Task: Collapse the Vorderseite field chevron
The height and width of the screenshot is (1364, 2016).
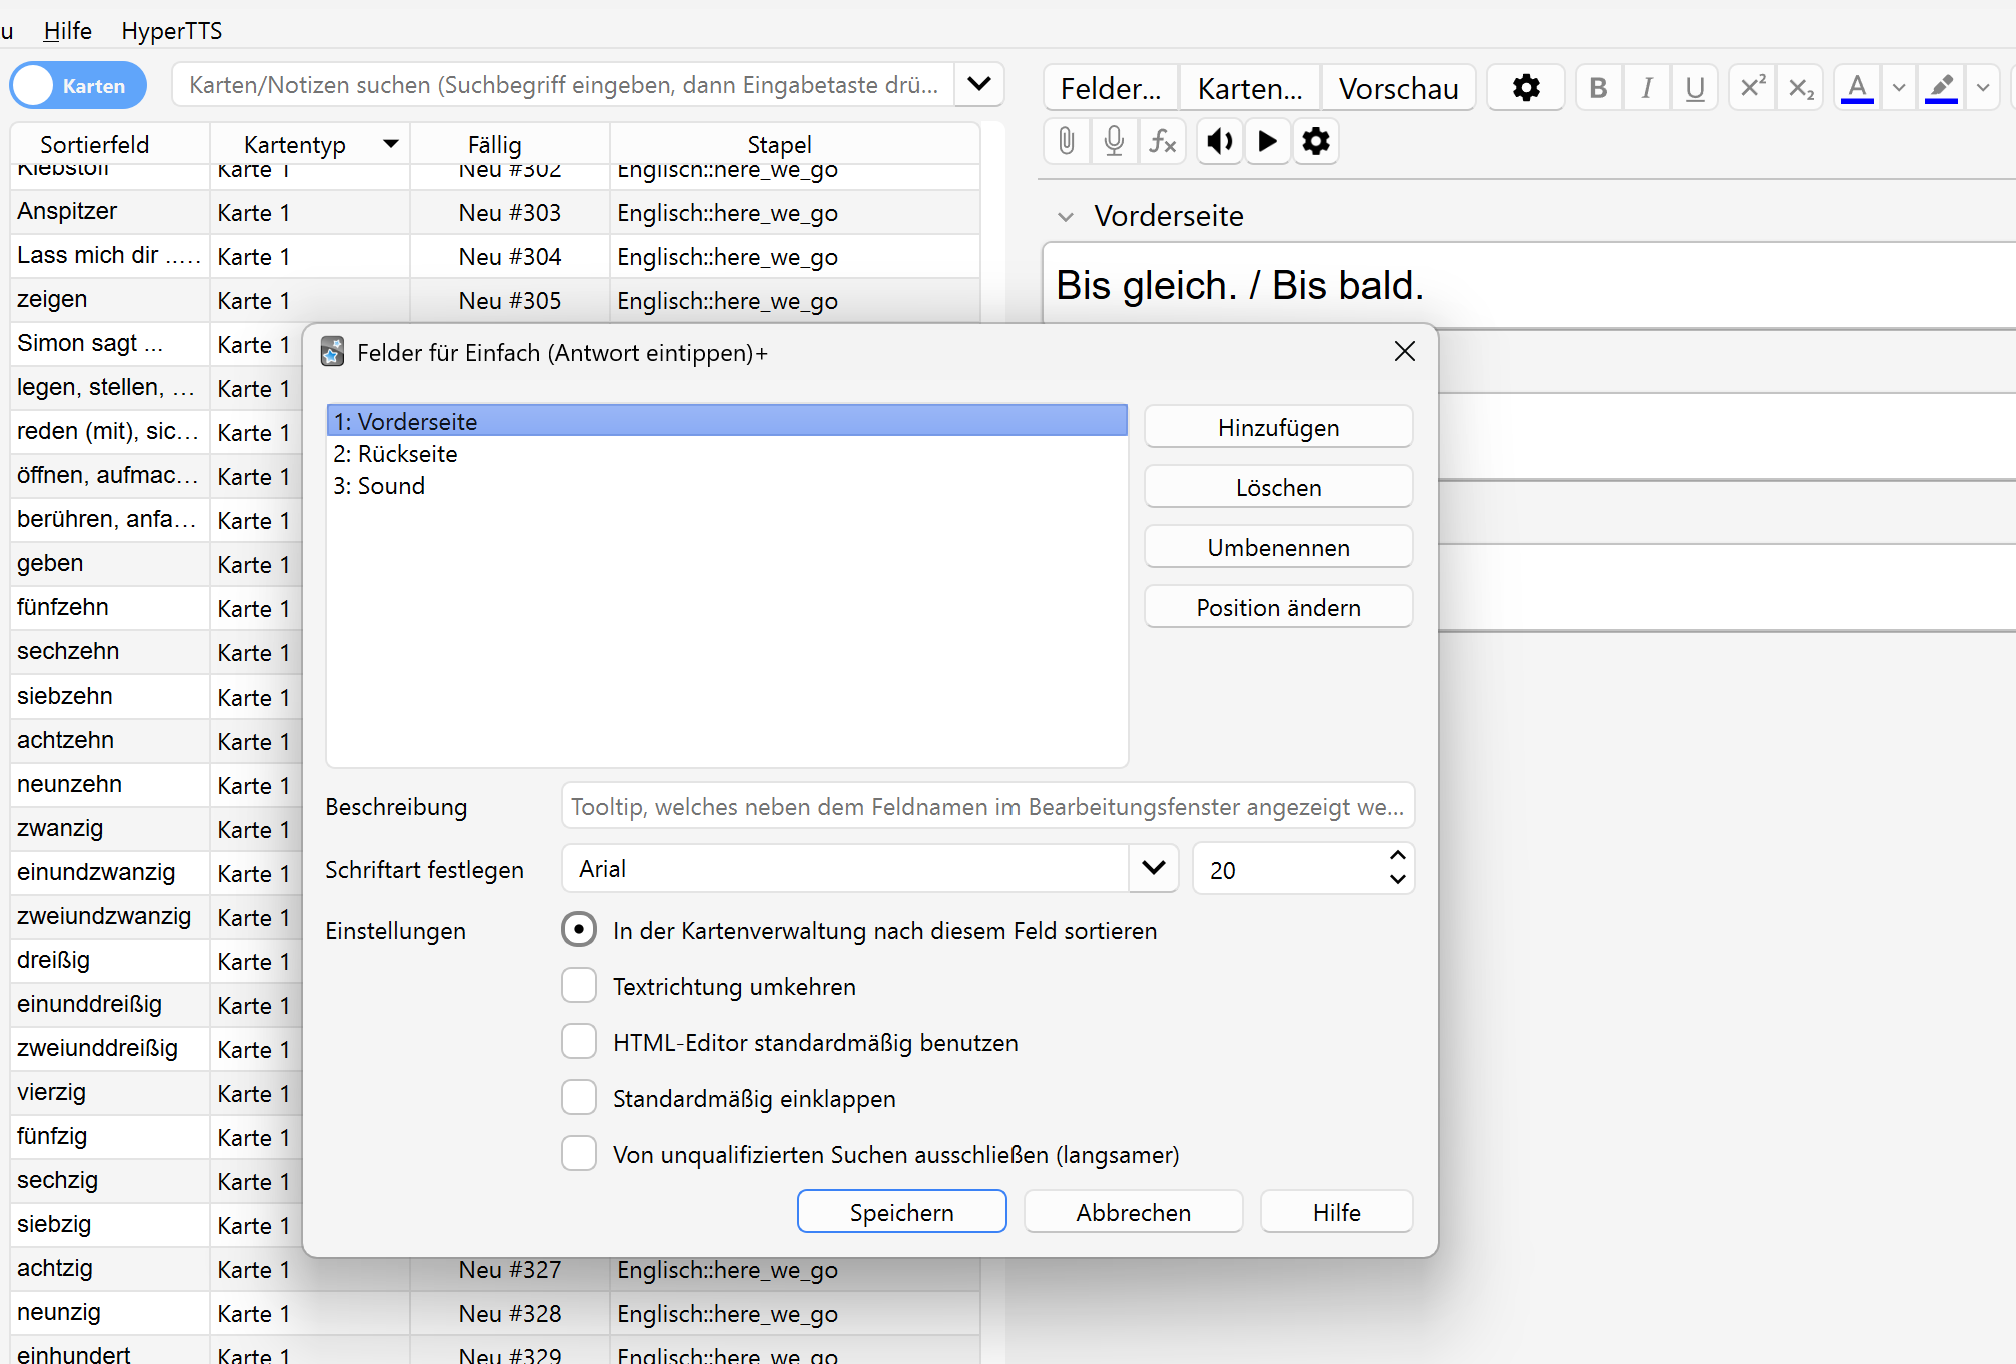Action: pos(1066,216)
